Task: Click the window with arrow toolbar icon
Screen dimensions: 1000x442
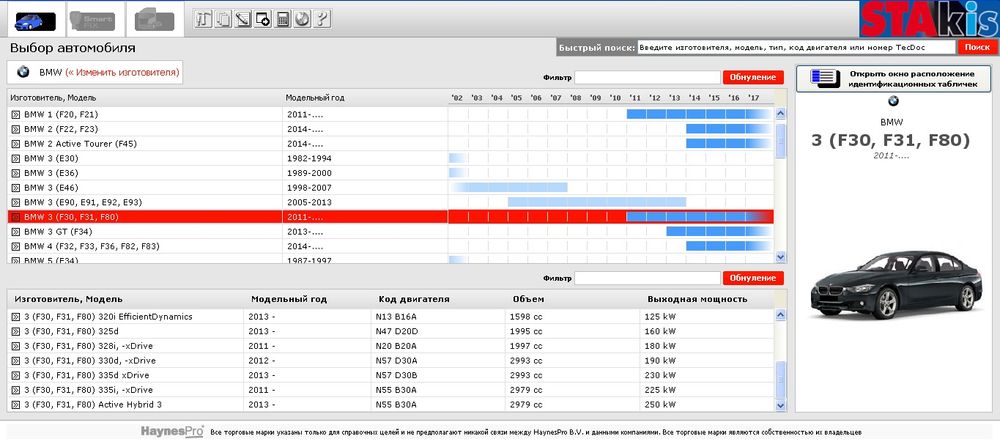Action: point(262,19)
